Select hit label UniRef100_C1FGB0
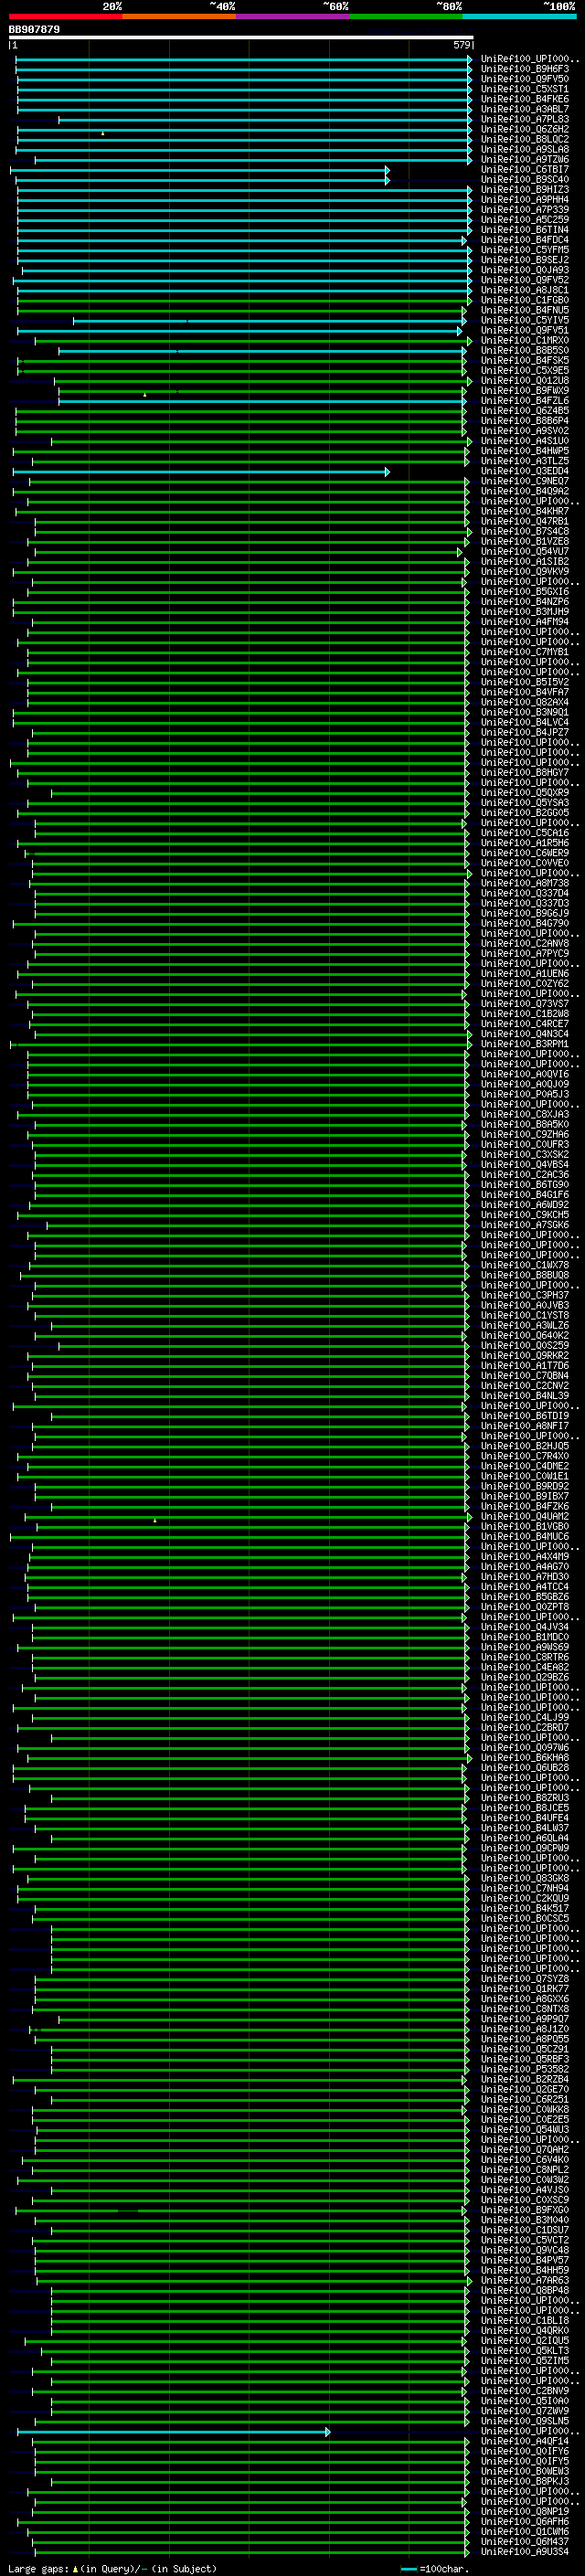Image resolution: width=585 pixels, height=2576 pixels. click(x=524, y=300)
